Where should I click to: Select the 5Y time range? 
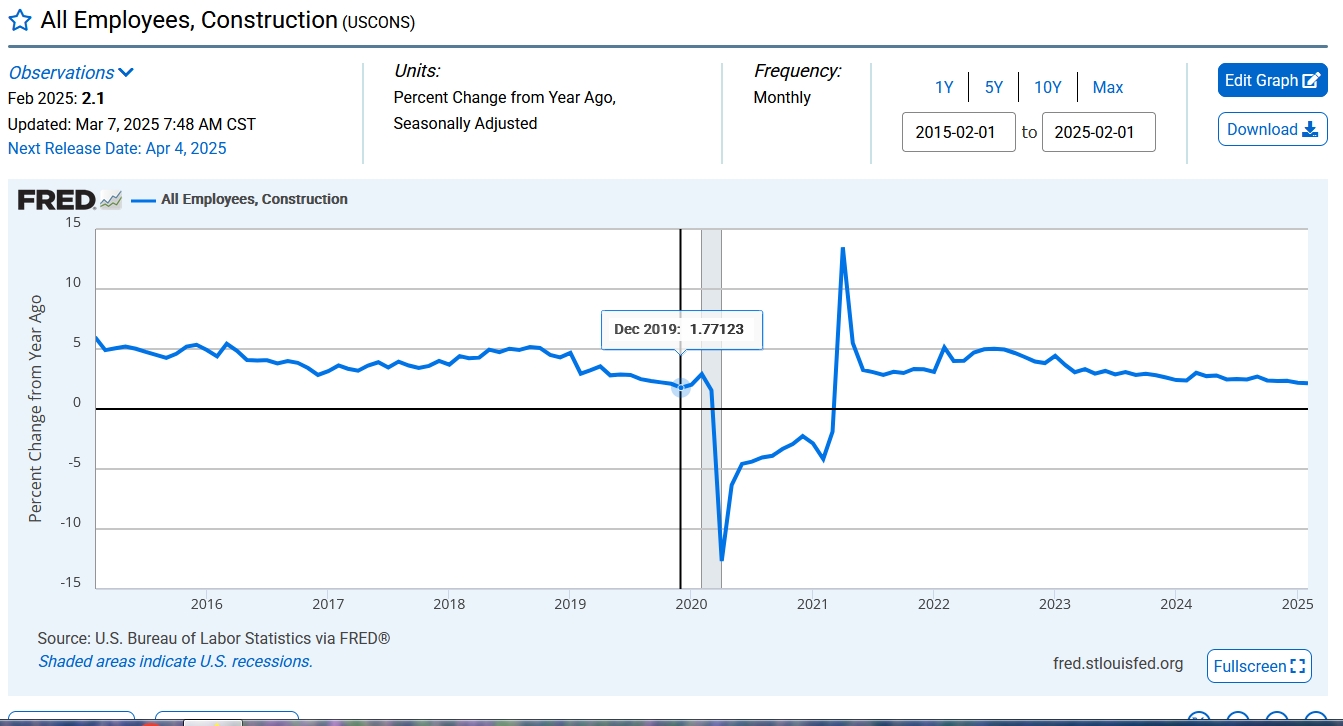click(x=993, y=88)
